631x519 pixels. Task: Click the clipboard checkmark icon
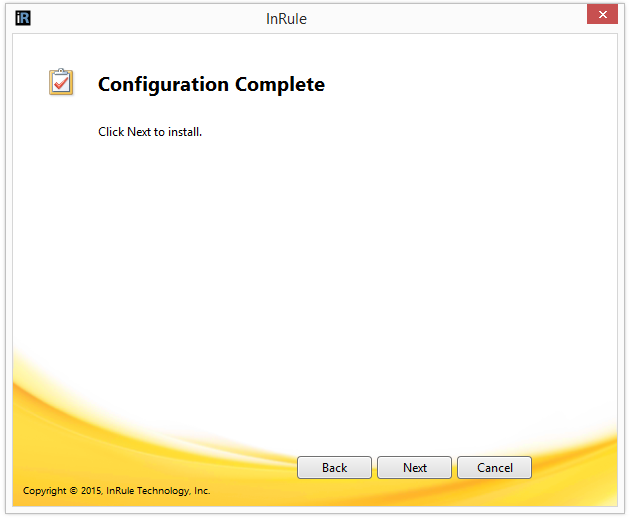(x=61, y=82)
